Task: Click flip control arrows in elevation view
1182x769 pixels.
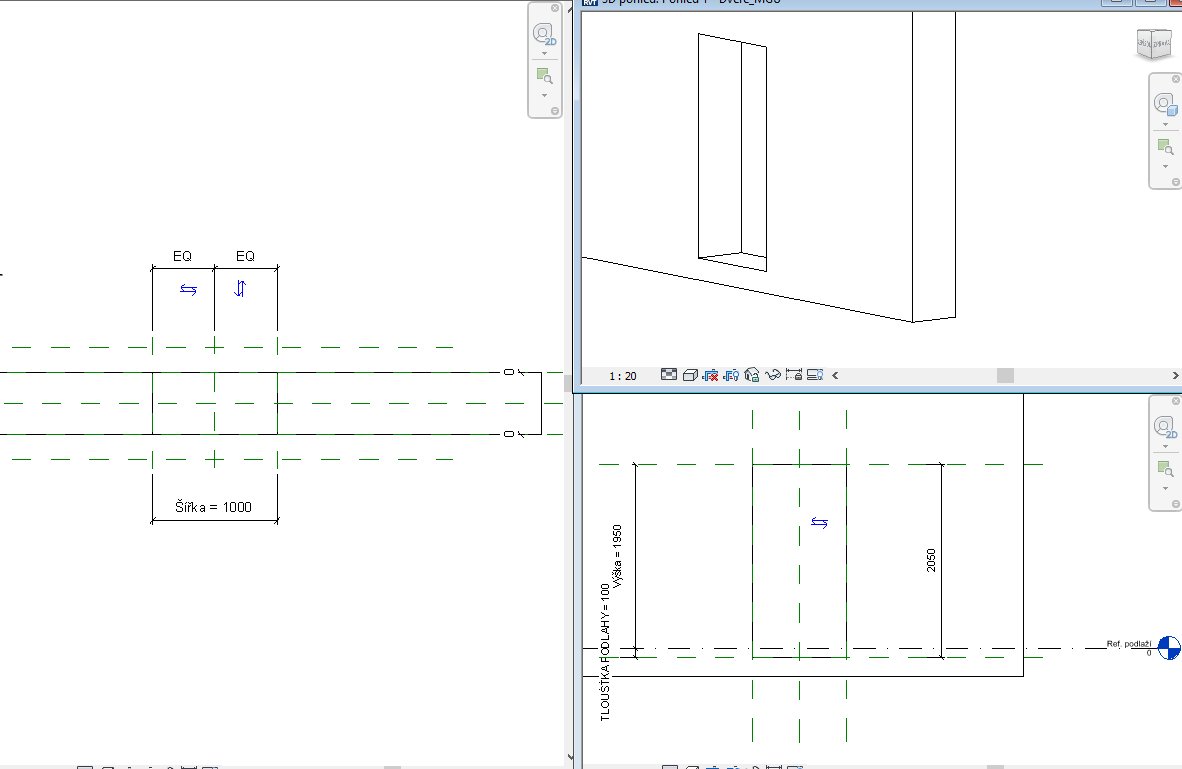Action: (x=819, y=522)
